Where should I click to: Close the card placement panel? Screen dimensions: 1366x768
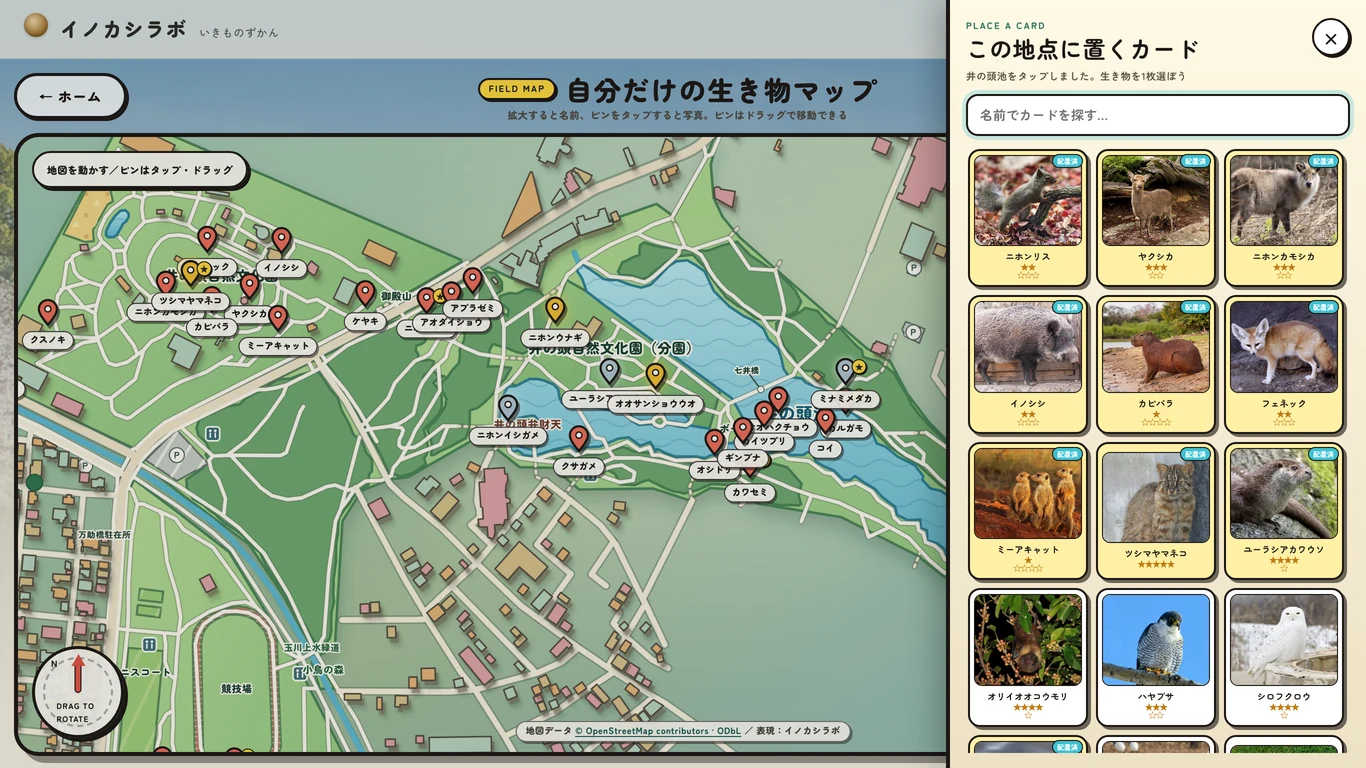[1331, 39]
